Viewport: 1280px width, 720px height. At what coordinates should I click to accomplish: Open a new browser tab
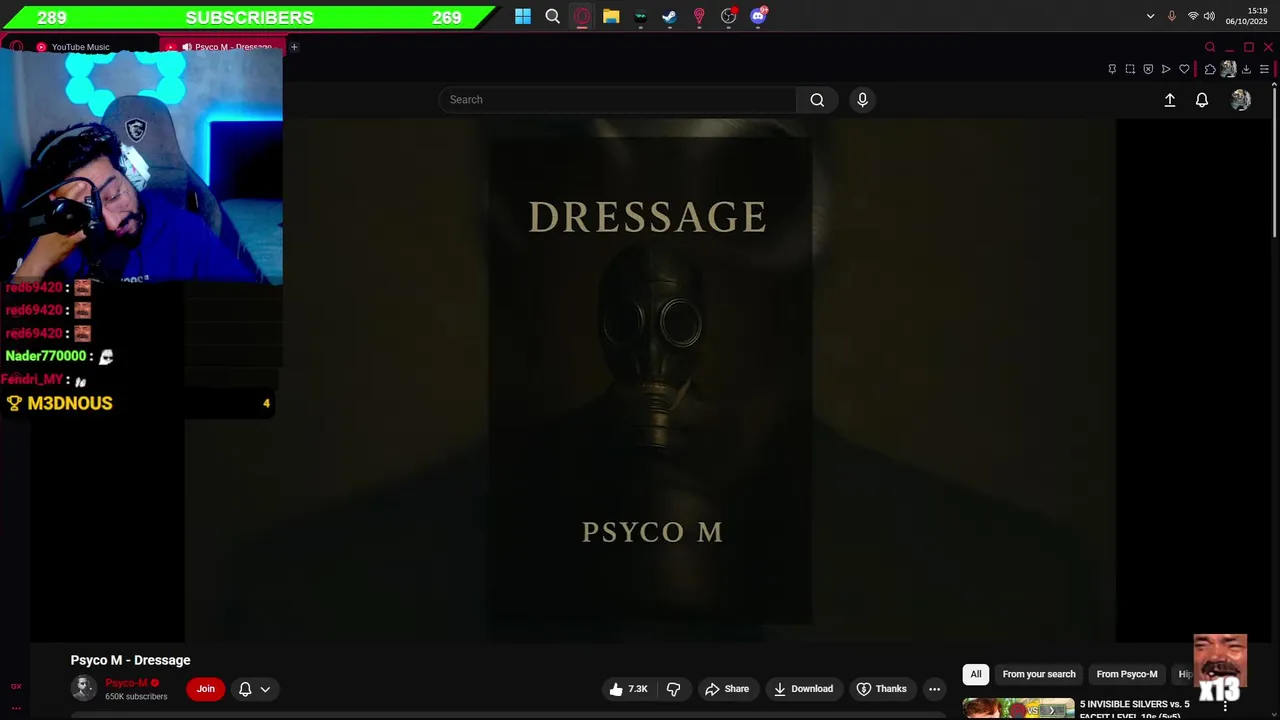coord(294,47)
